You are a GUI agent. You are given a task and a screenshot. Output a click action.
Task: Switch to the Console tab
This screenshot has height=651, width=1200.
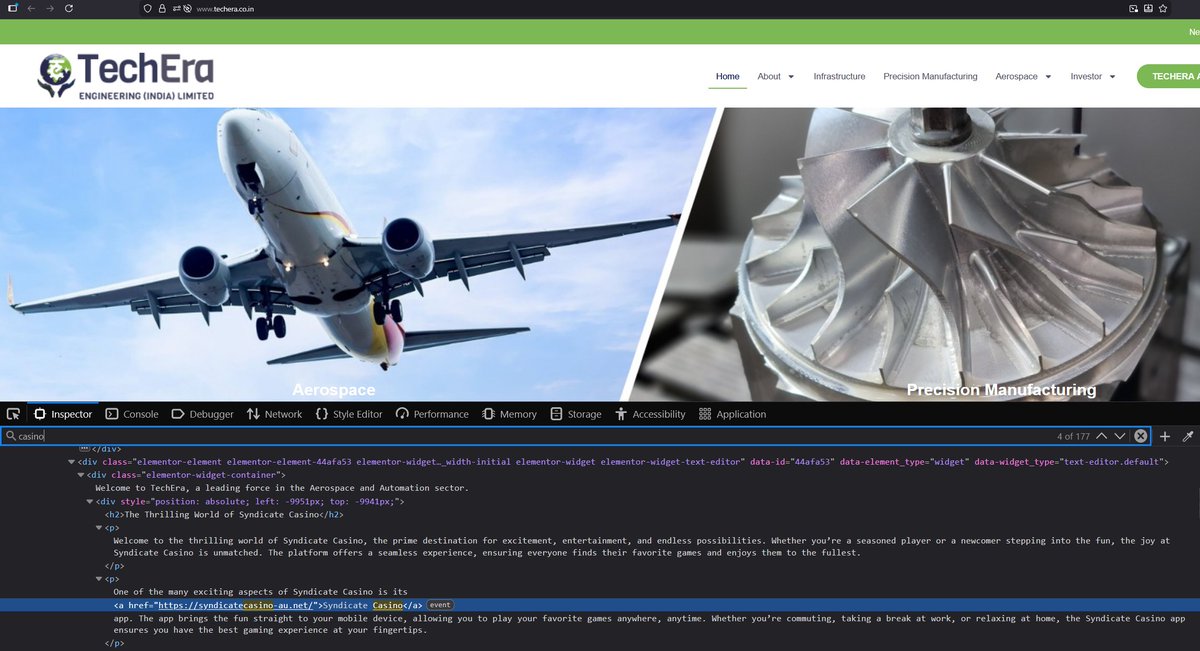(x=132, y=414)
